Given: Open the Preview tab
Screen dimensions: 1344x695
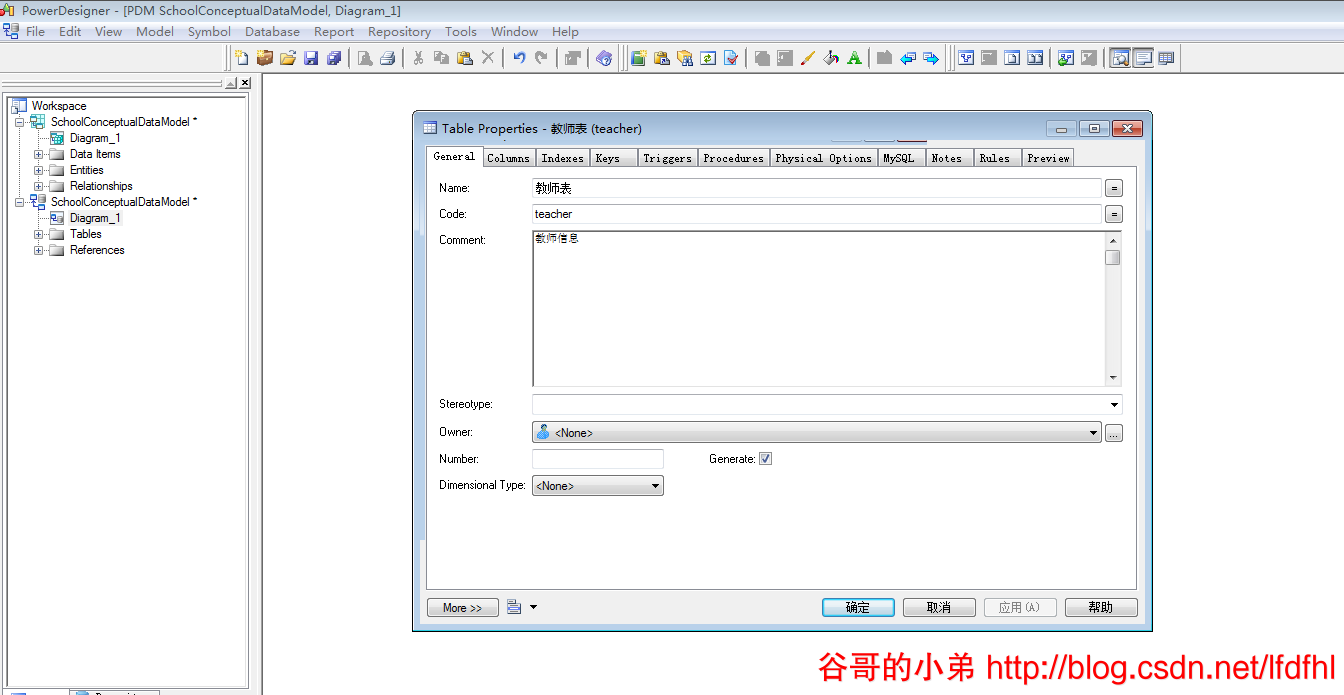Looking at the screenshot, I should pos(1048,158).
